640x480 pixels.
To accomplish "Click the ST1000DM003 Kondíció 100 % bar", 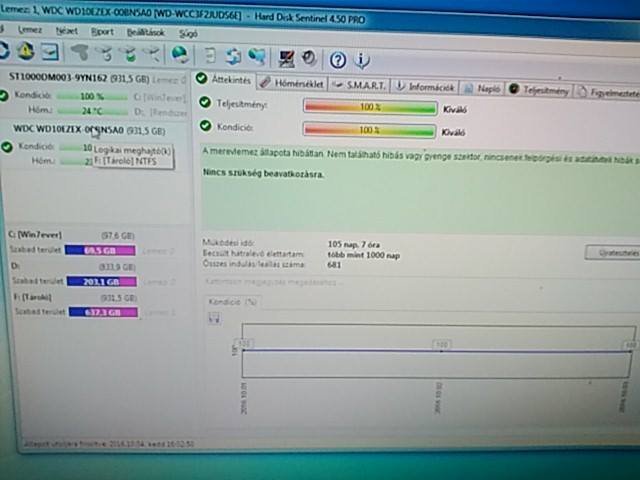I will tap(92, 97).
